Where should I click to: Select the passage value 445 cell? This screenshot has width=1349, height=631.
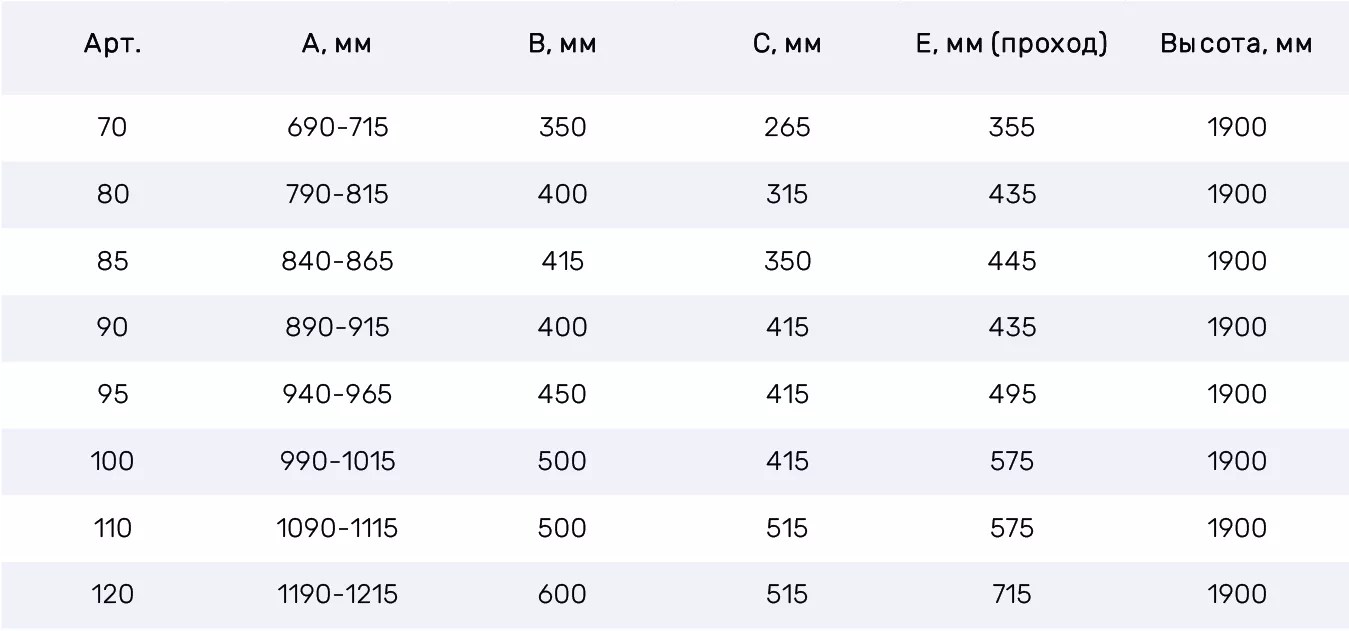click(1012, 261)
